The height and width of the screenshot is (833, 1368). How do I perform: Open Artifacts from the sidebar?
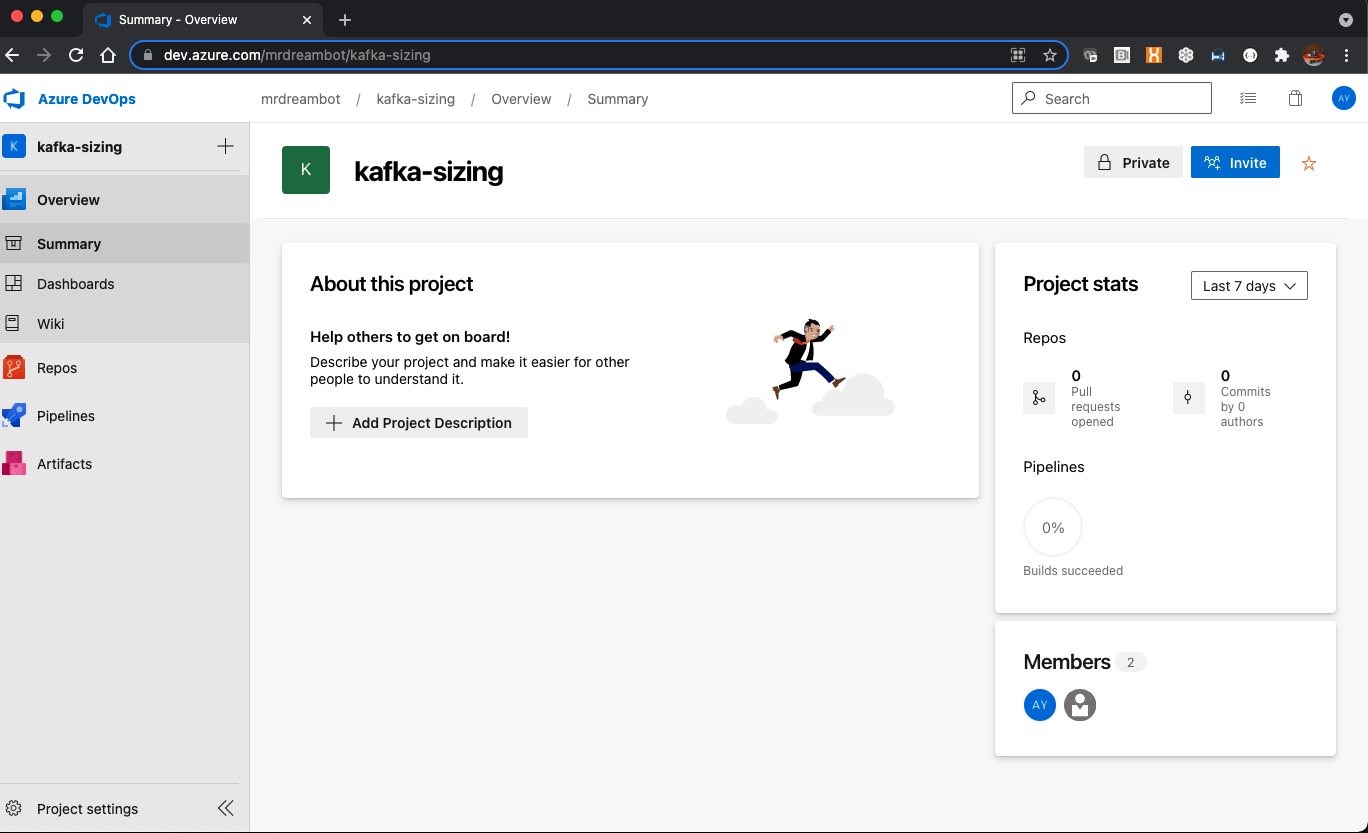click(124, 463)
